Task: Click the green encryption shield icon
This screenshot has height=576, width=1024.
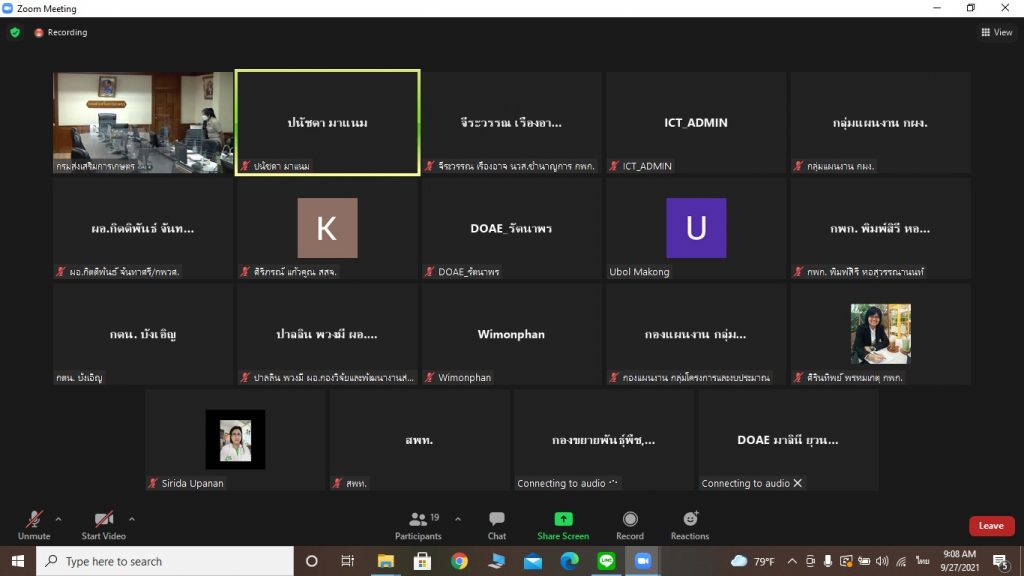Action: coord(15,32)
